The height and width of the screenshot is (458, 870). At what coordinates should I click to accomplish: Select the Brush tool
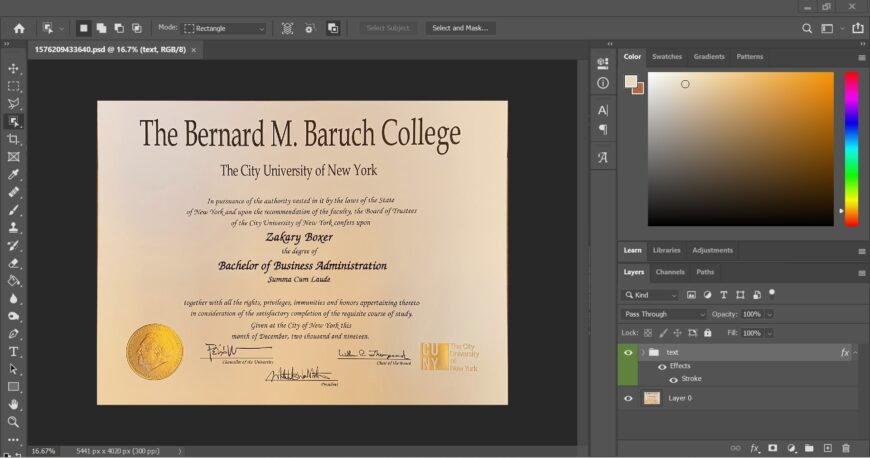[13, 210]
